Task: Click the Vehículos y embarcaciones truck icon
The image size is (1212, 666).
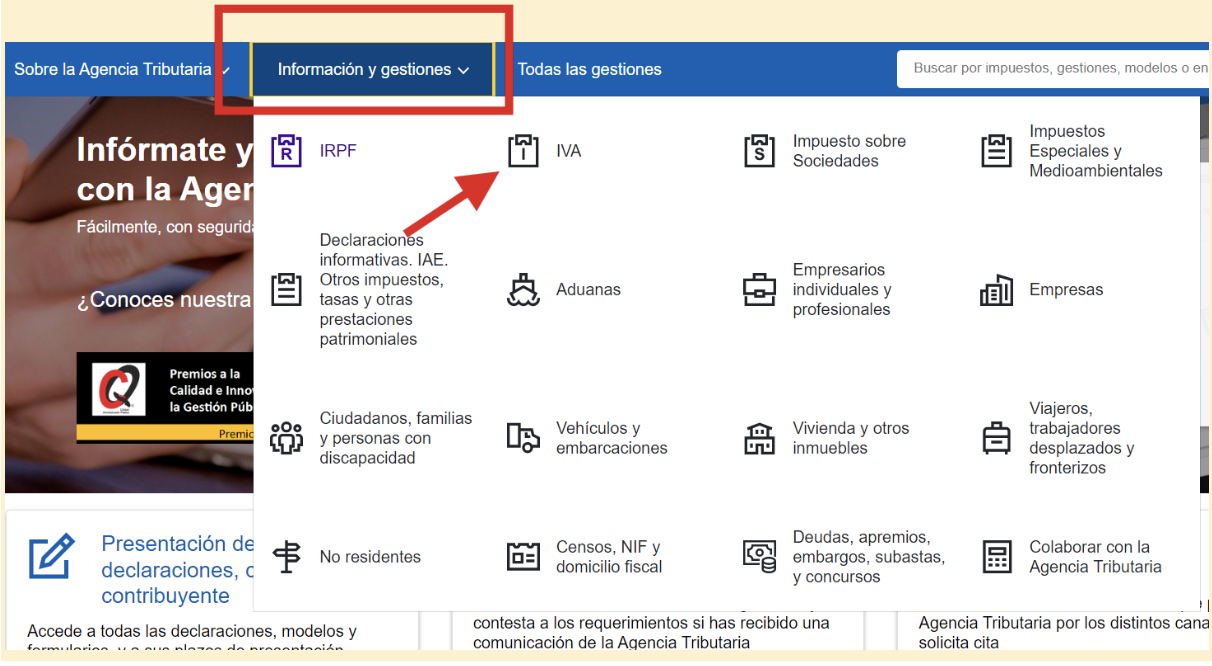Action: click(x=523, y=438)
